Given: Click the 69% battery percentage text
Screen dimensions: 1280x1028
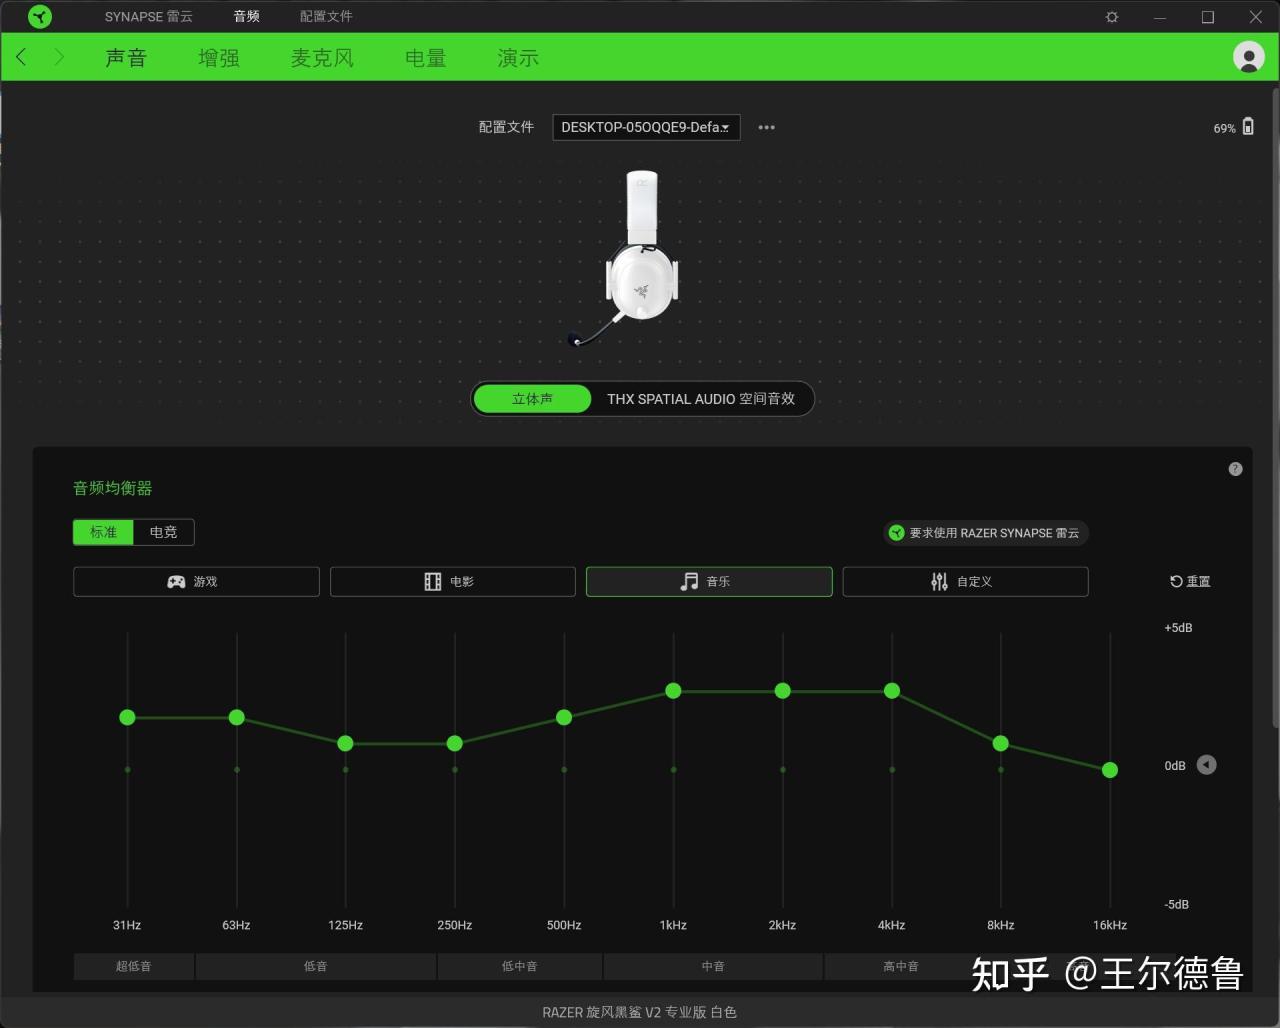Looking at the screenshot, I should click(1224, 129).
